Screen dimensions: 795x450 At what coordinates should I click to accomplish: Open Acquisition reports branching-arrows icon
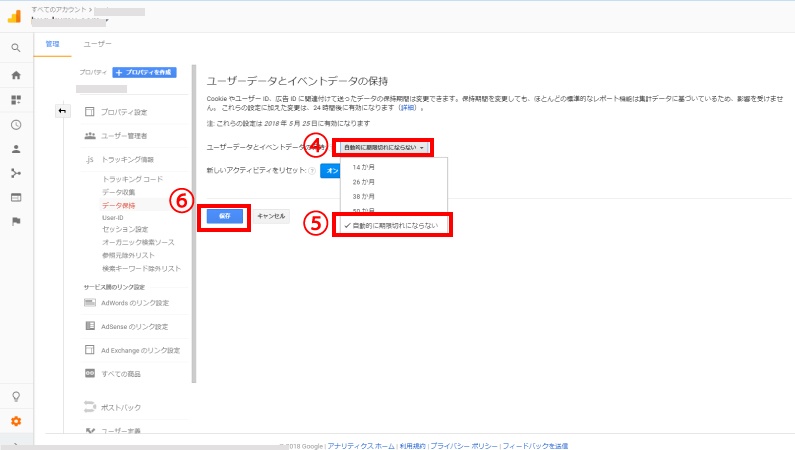tap(15, 173)
